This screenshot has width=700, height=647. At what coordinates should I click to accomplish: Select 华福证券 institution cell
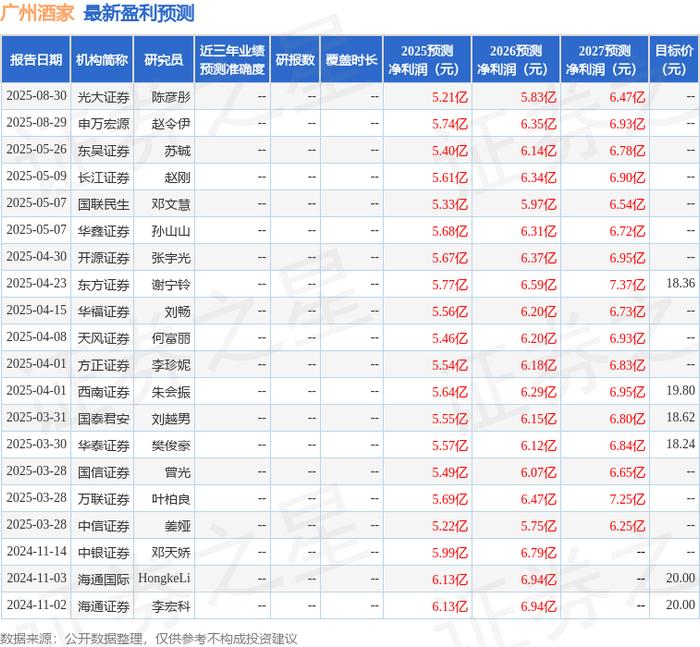coord(104,311)
